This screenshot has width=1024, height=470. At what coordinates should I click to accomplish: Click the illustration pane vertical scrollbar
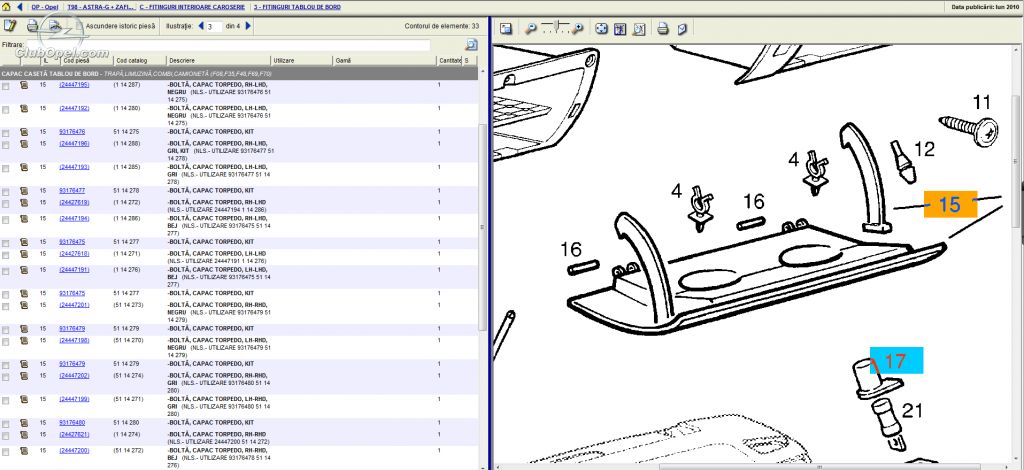[x=1017, y=160]
